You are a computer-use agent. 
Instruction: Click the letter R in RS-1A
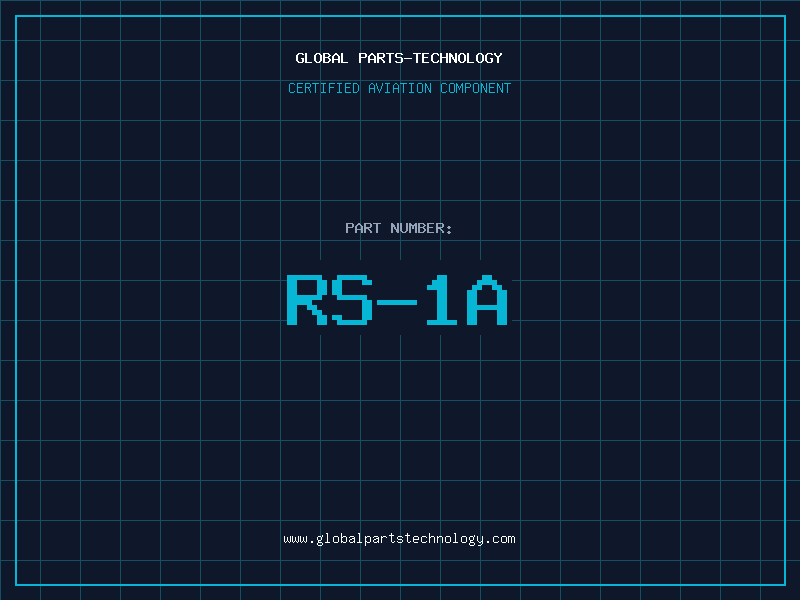pos(307,300)
